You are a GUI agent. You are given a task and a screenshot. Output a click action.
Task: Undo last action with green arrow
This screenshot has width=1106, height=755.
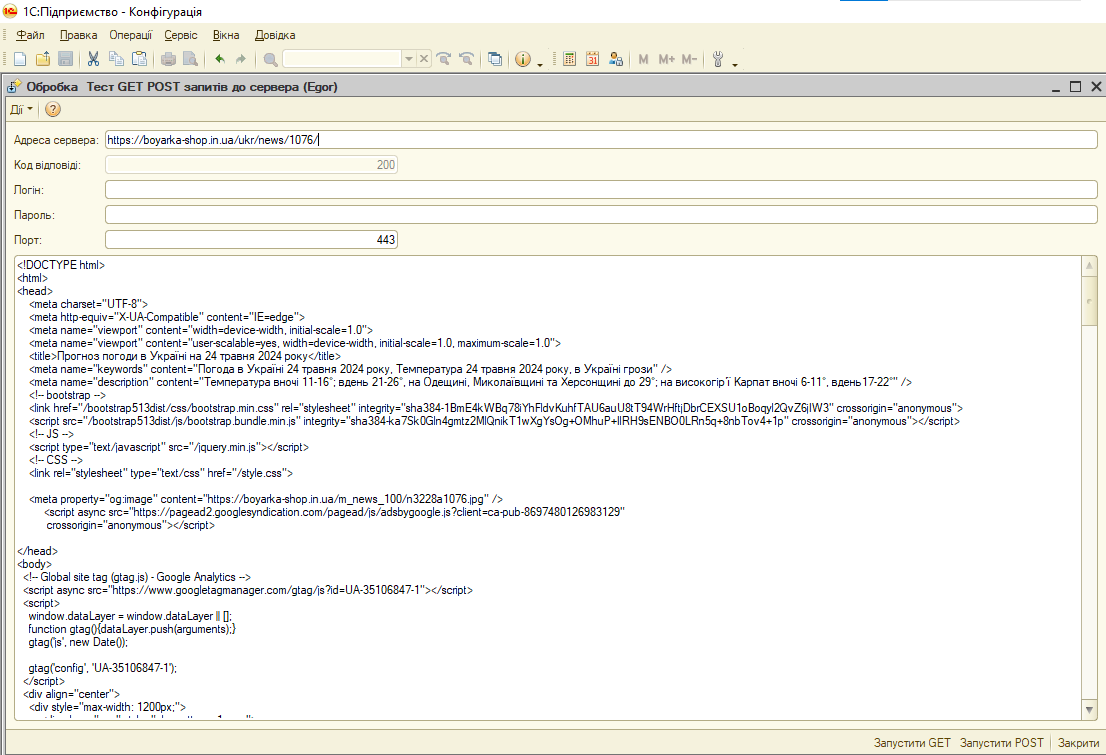(220, 59)
